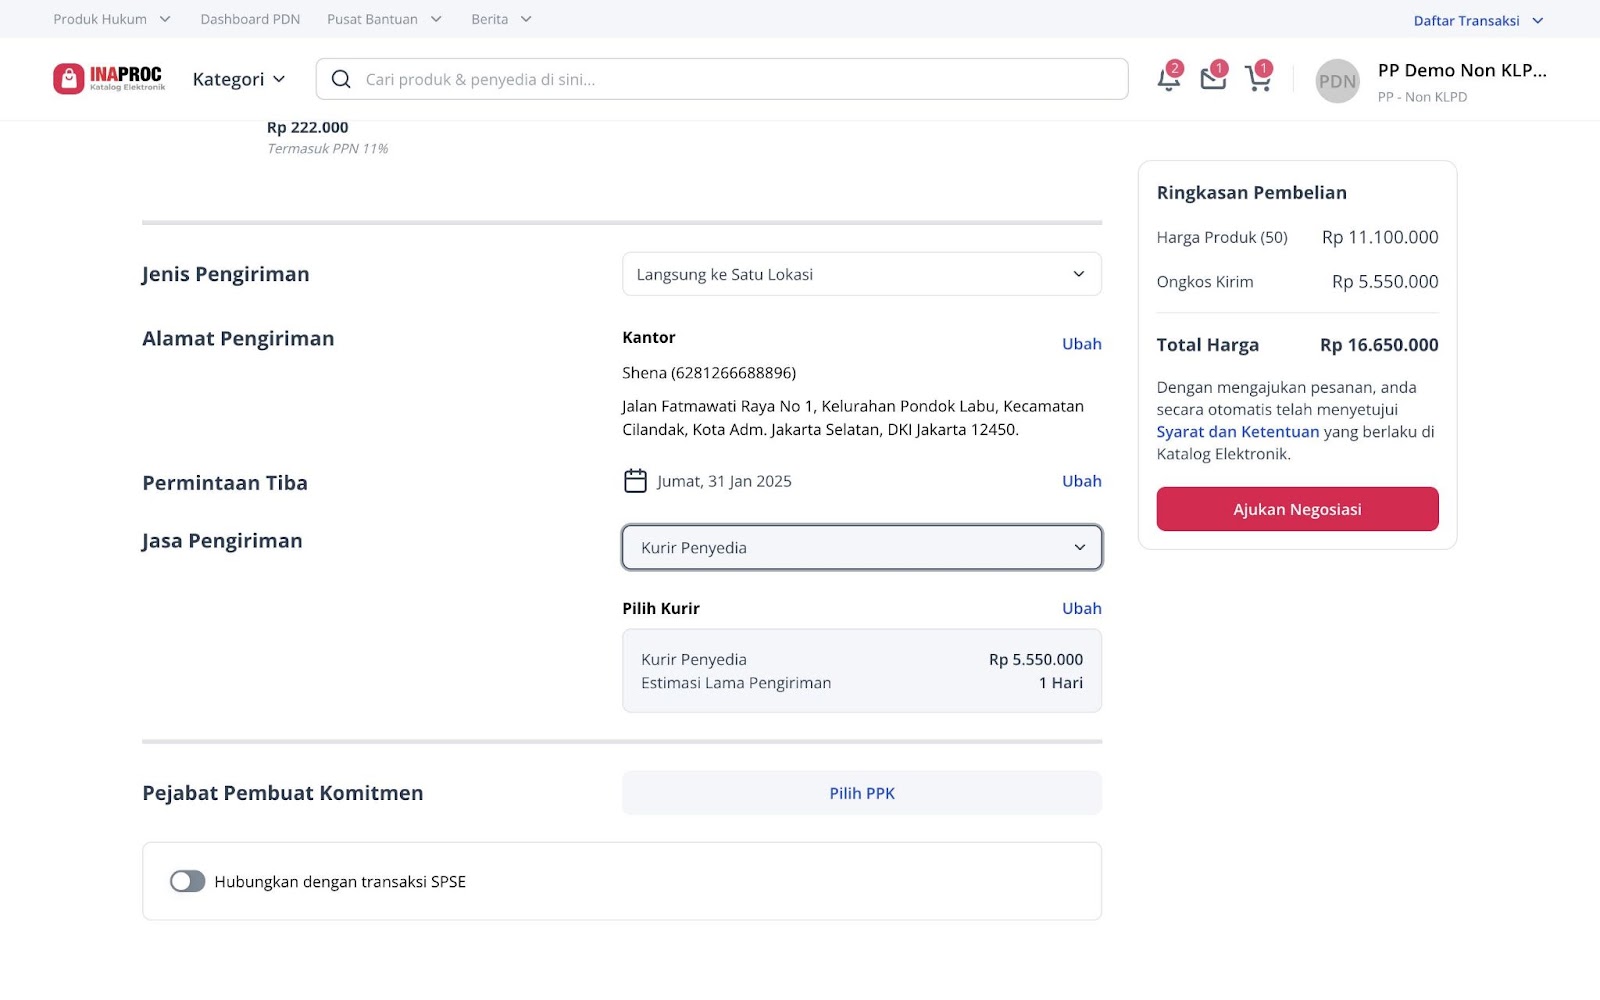This screenshot has width=1600, height=1000.
Task: Click Ubah next to Pilih Kurir
Action: (x=1081, y=608)
